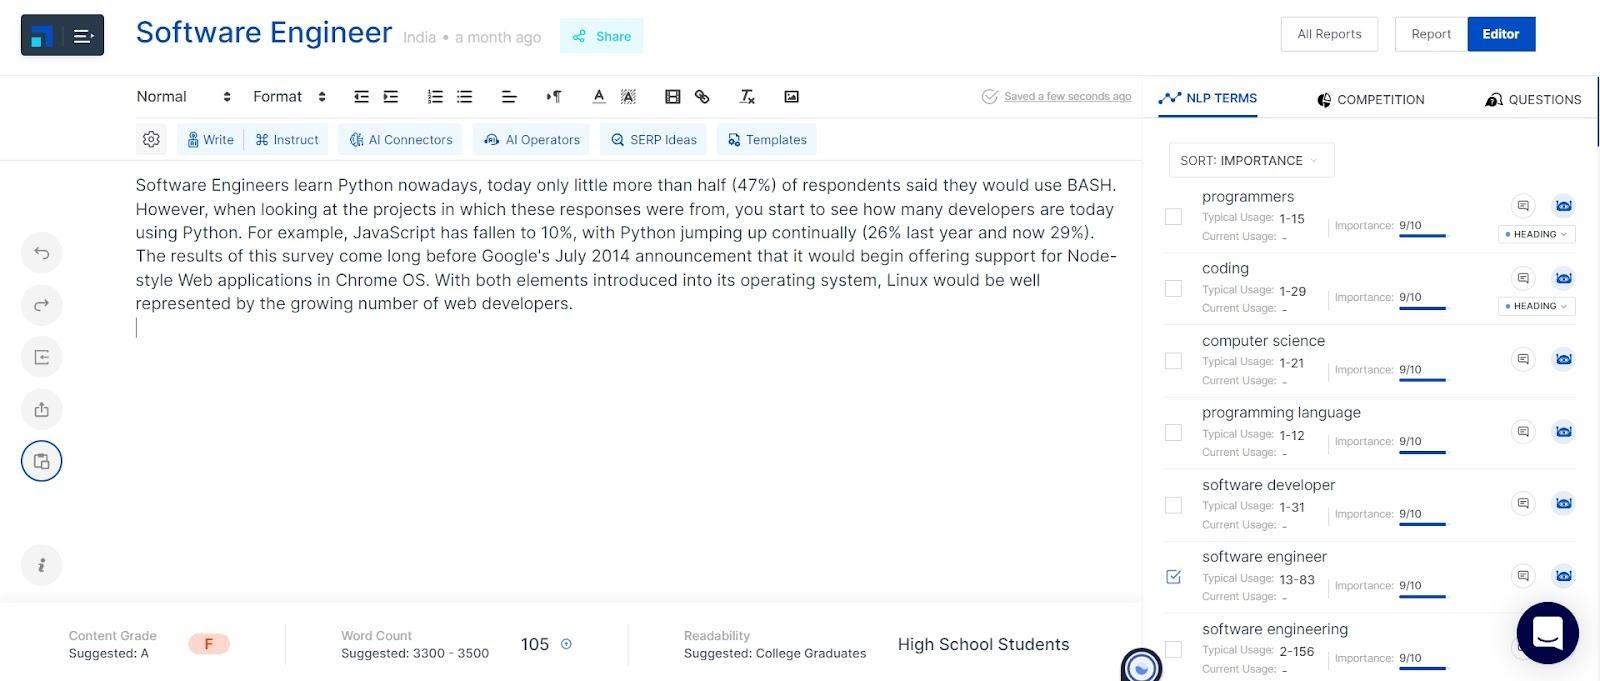Open the chat support widget
1600x681 pixels.
click(1547, 633)
